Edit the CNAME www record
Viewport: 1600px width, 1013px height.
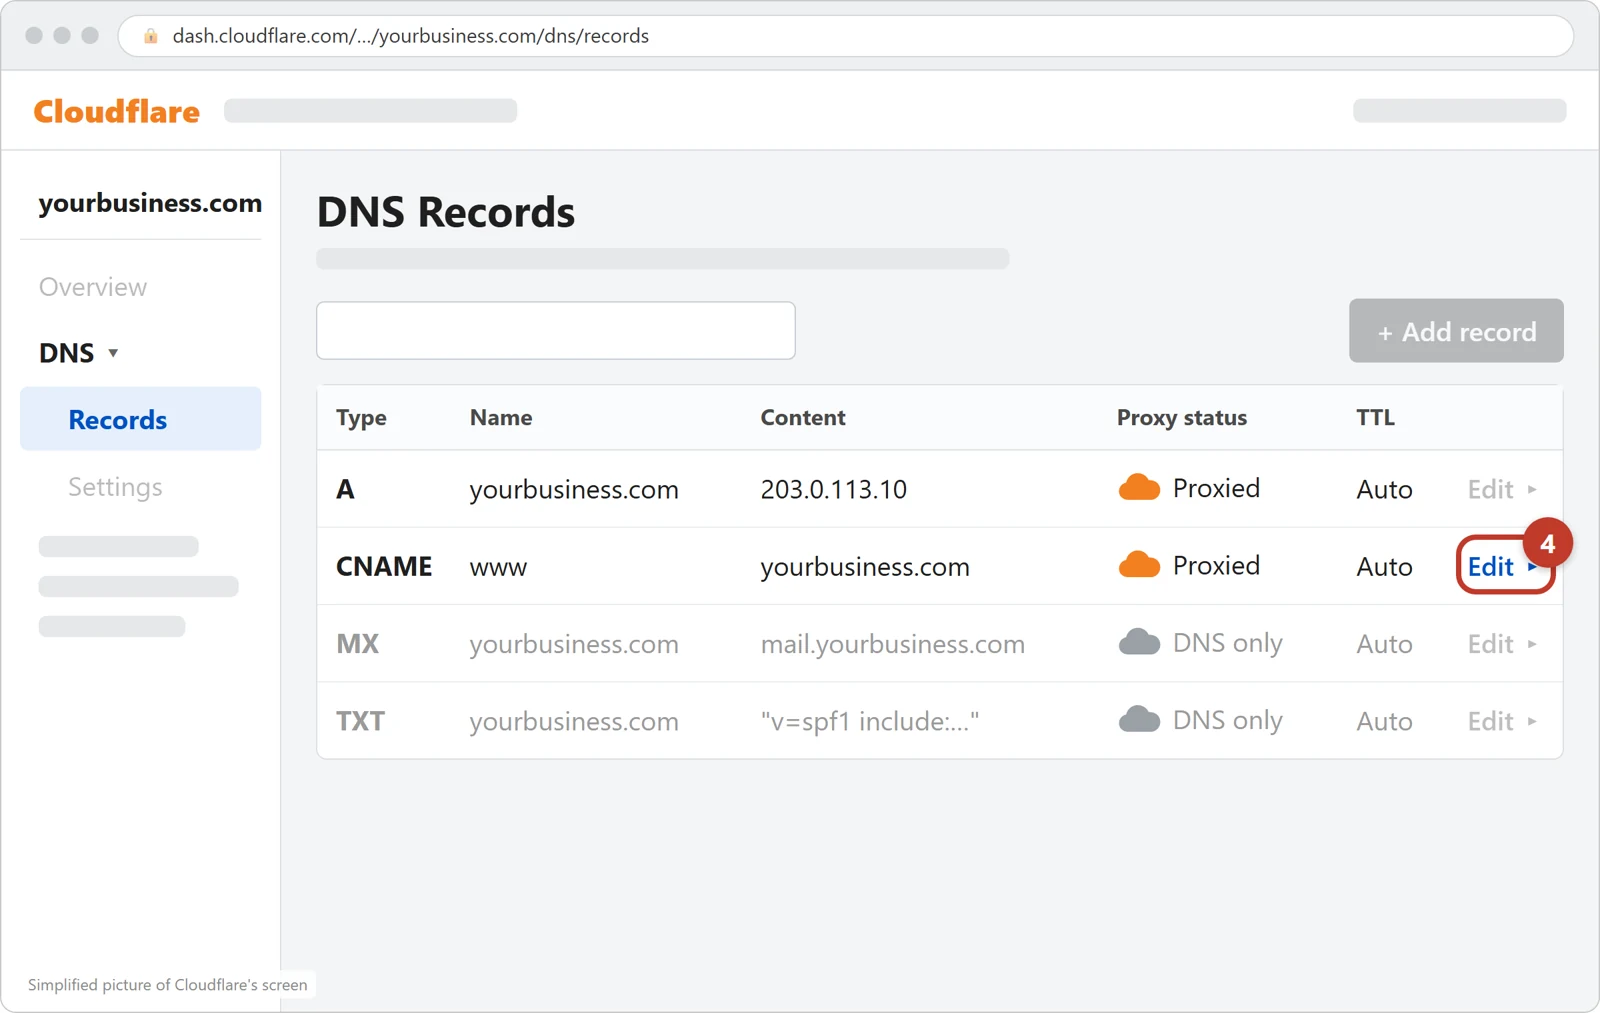[1502, 566]
